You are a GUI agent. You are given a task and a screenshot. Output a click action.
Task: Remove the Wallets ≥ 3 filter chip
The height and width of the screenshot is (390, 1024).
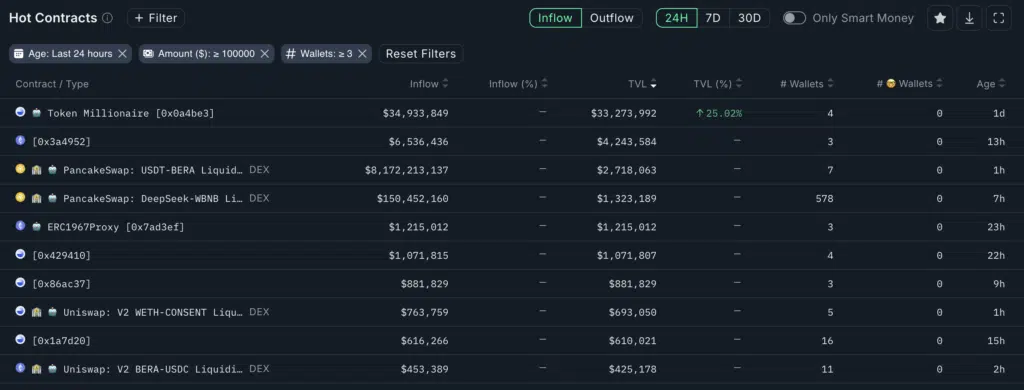[x=362, y=54]
